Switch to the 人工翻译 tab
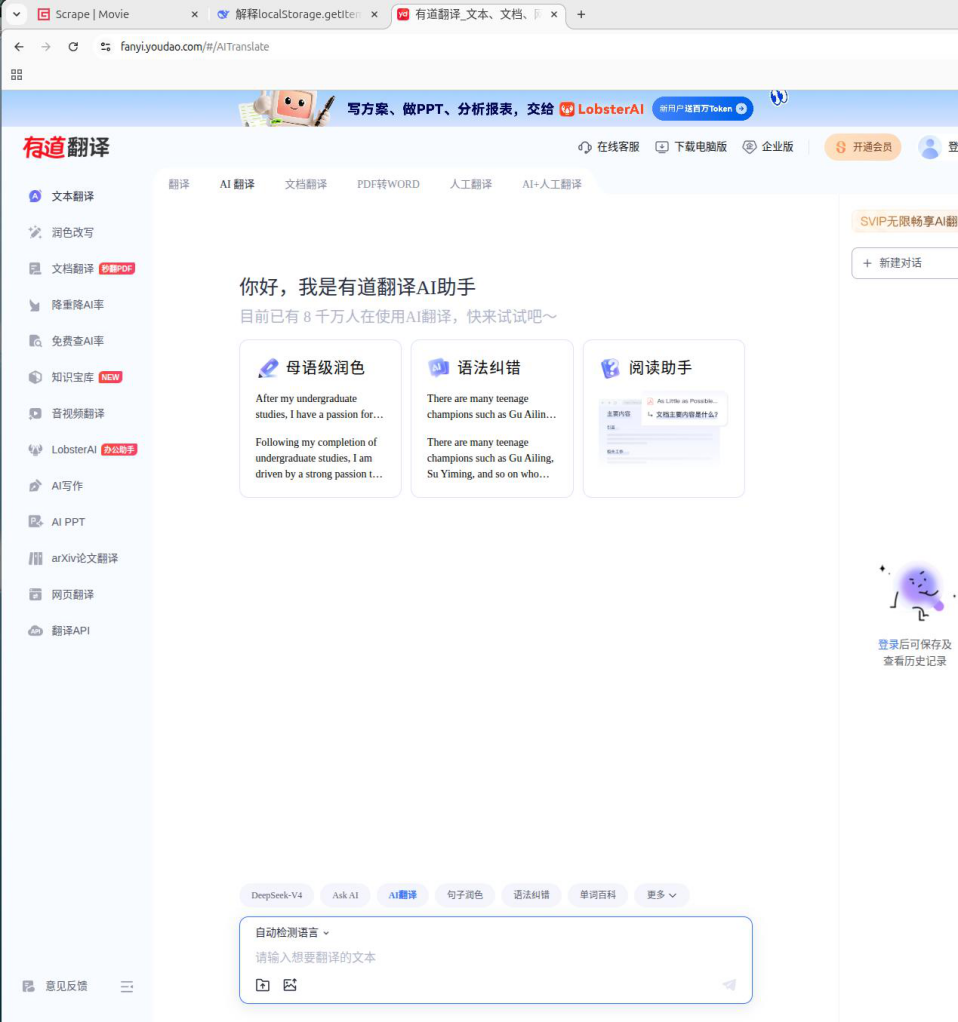The height and width of the screenshot is (1022, 958). [x=471, y=184]
